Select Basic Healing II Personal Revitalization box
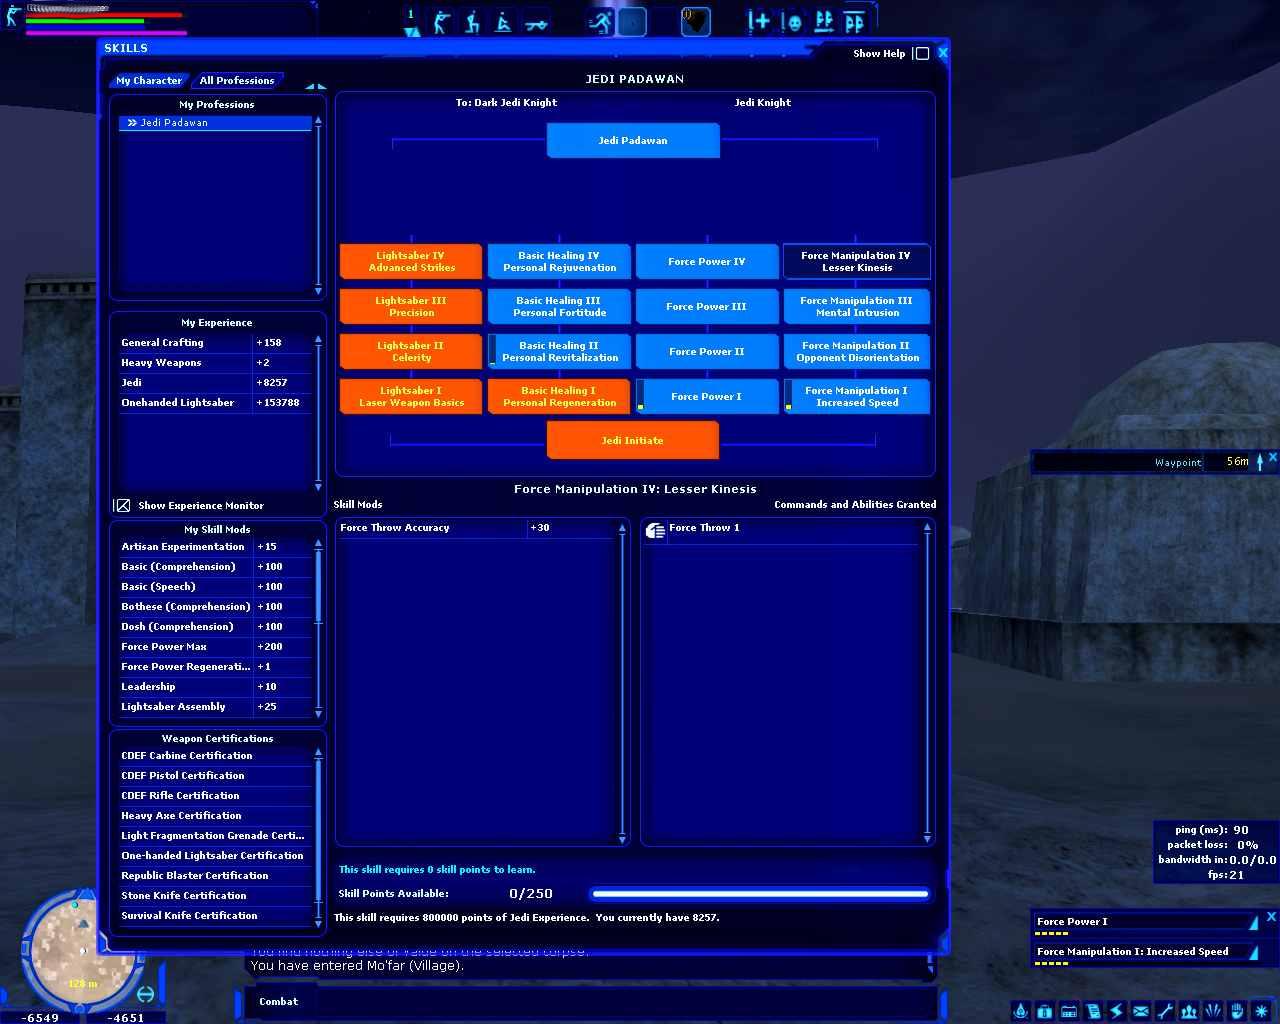The width and height of the screenshot is (1280, 1024). (x=559, y=351)
